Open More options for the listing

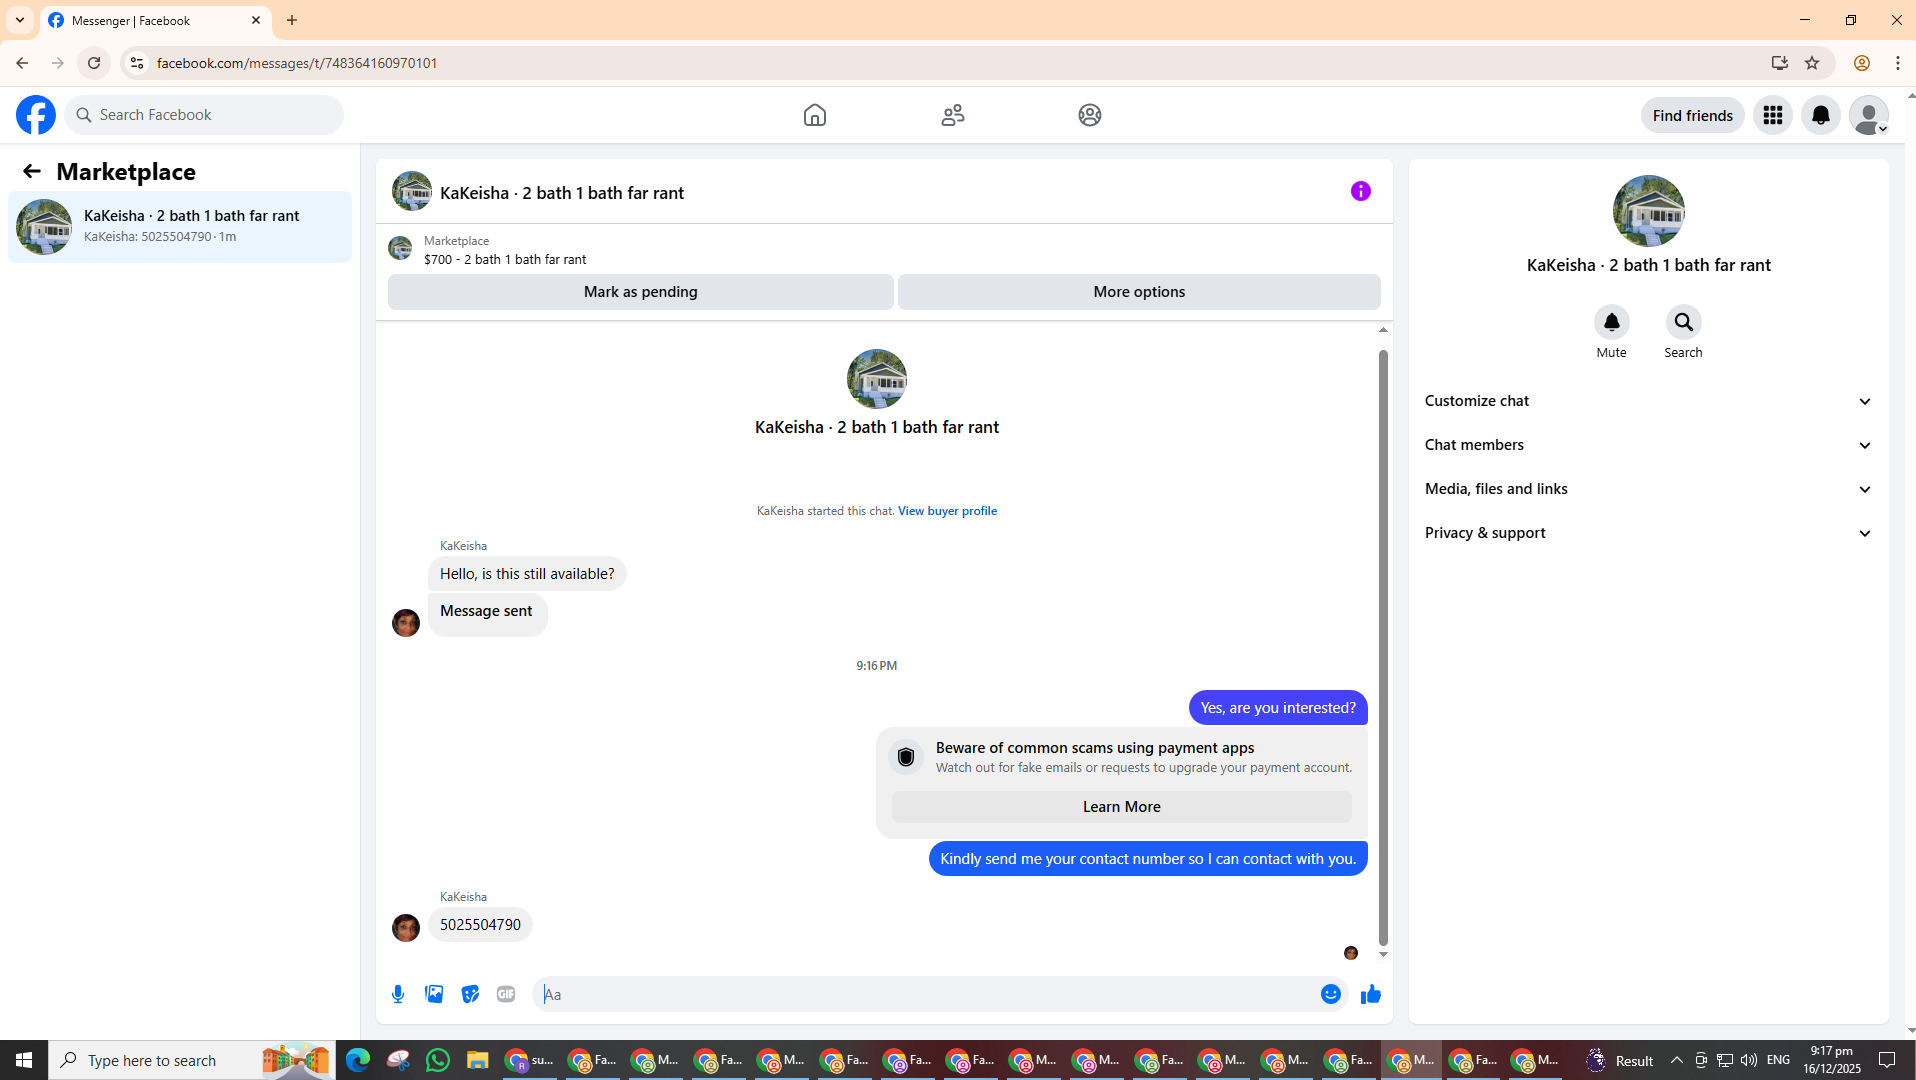(1139, 292)
